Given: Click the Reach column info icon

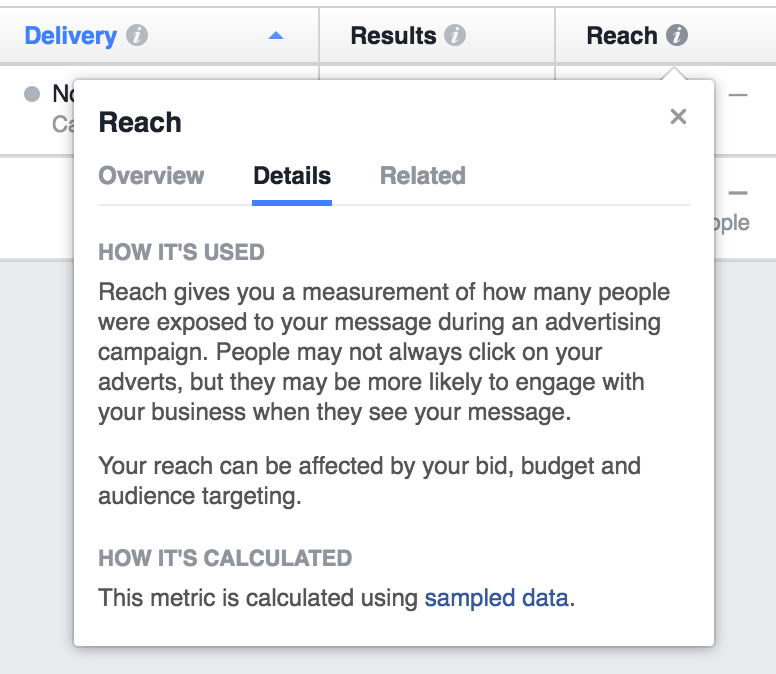Looking at the screenshot, I should point(677,36).
